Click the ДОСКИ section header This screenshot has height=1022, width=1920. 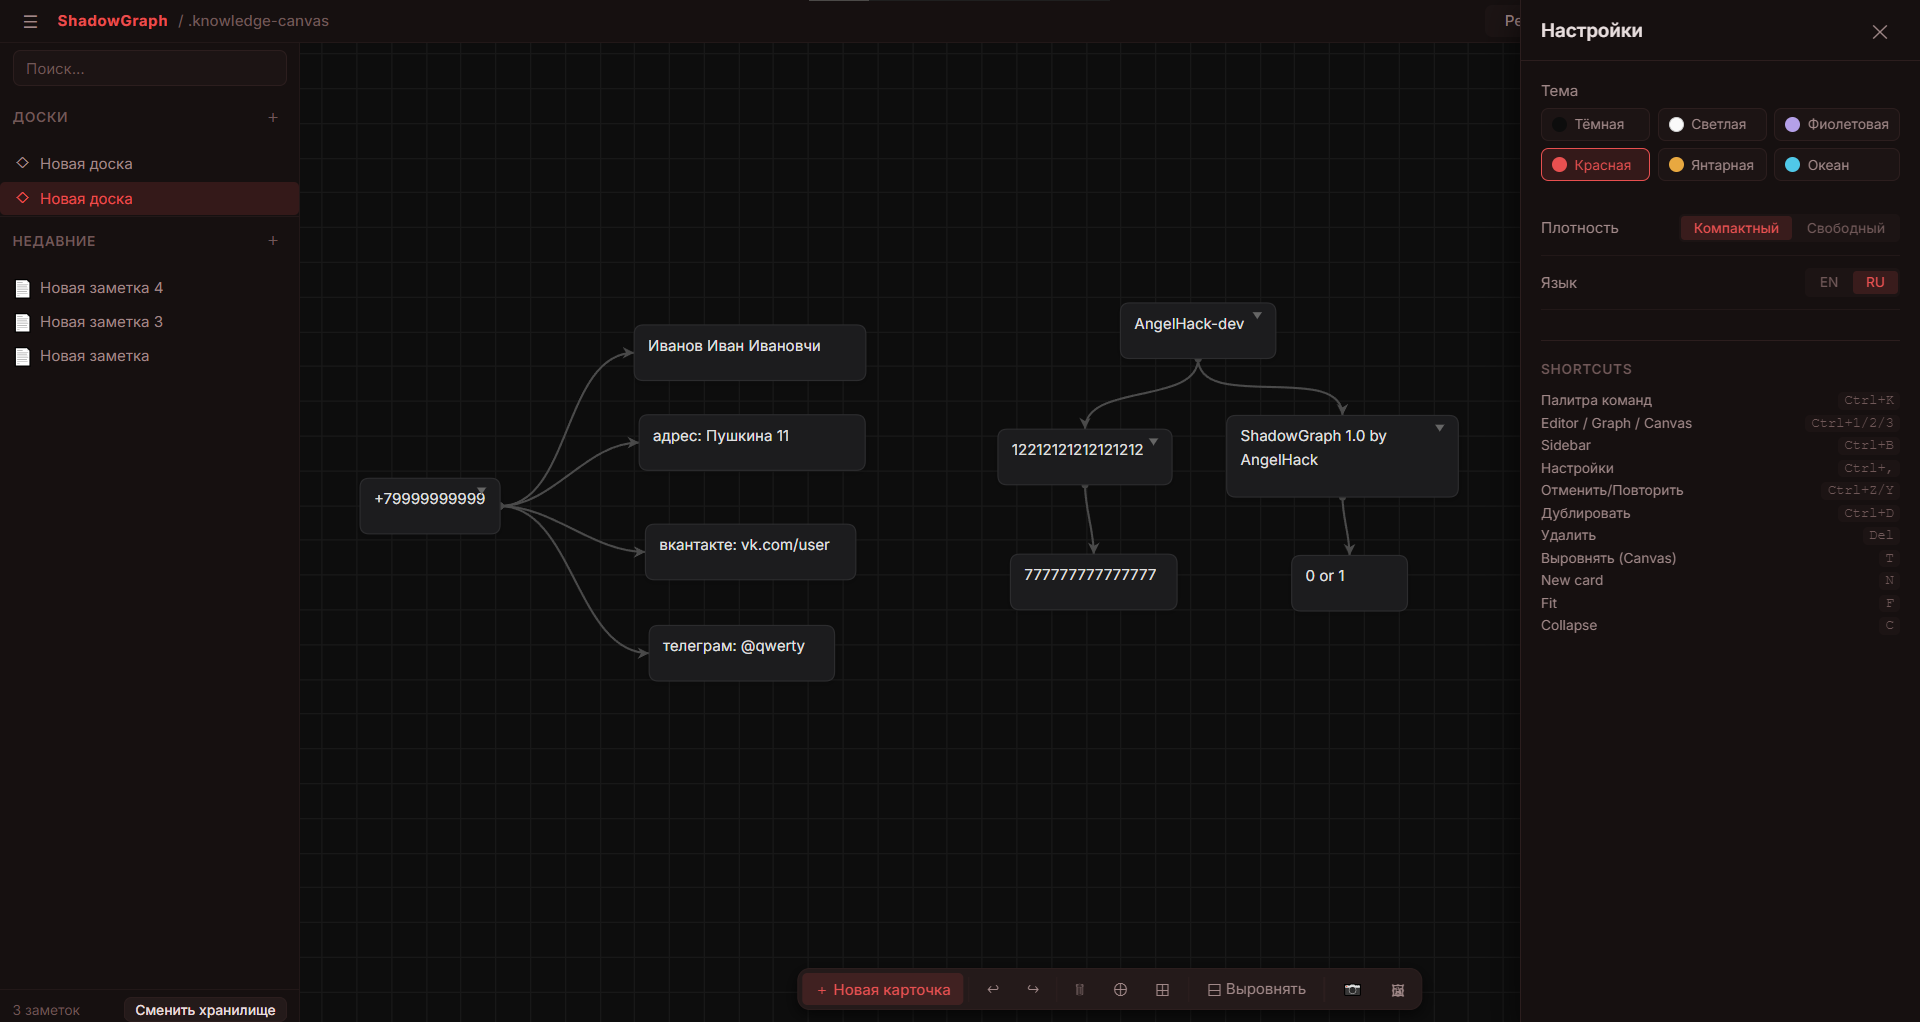click(x=40, y=117)
